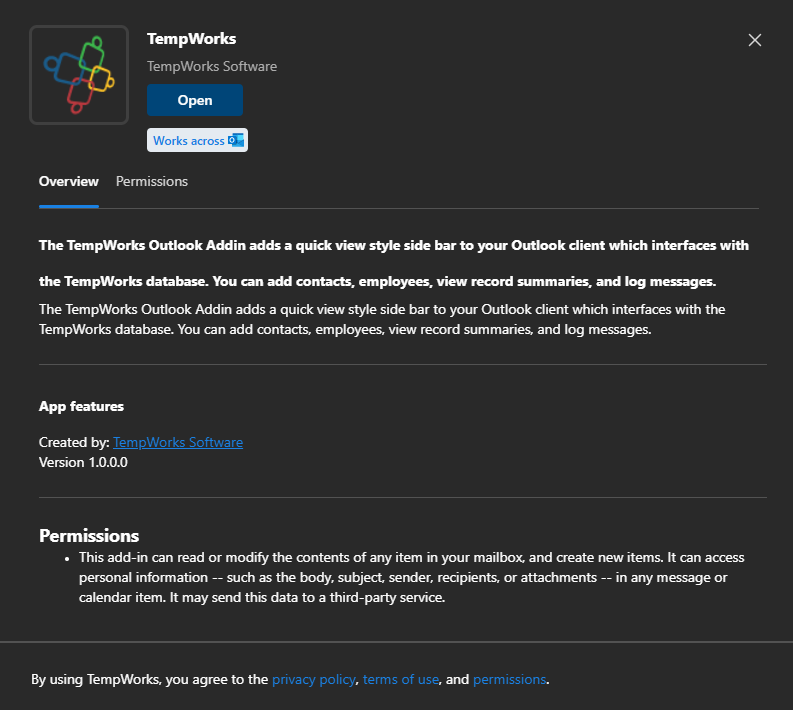Click the App features heading
Image resolution: width=793 pixels, height=710 pixels.
(81, 406)
